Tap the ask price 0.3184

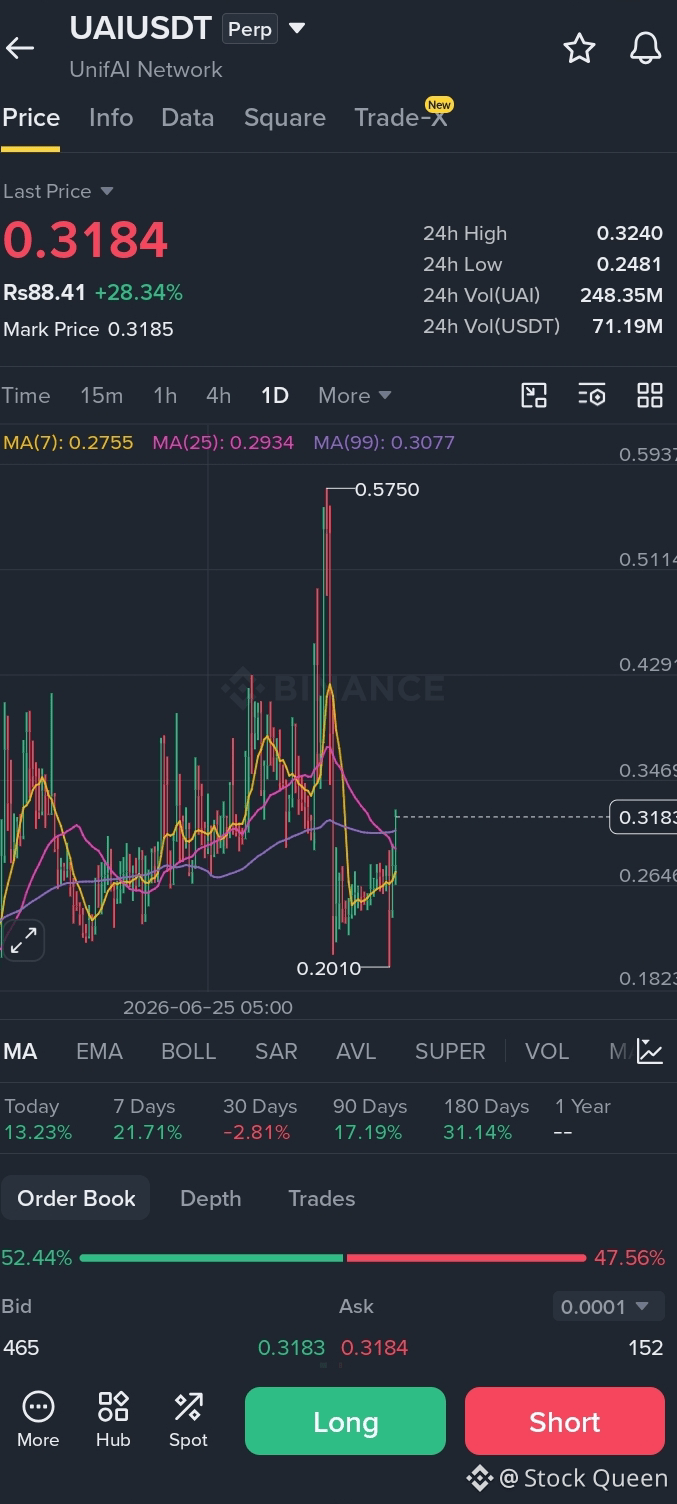(375, 1347)
